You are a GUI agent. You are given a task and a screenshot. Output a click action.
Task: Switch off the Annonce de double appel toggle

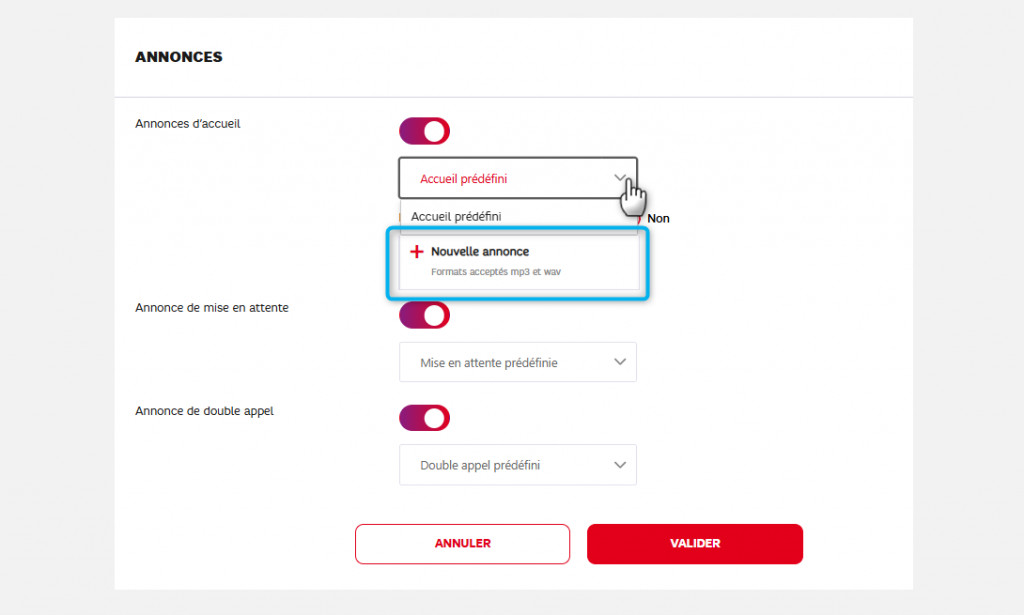pyautogui.click(x=425, y=418)
